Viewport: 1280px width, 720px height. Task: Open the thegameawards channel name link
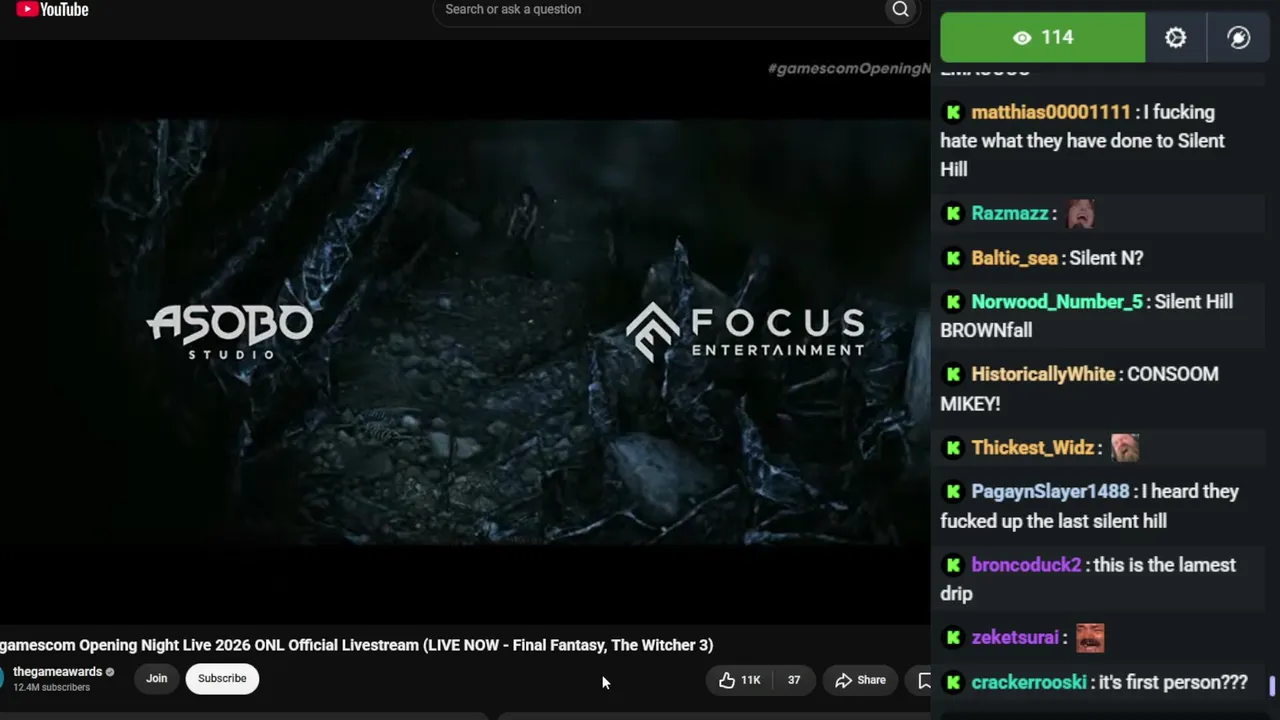[58, 672]
